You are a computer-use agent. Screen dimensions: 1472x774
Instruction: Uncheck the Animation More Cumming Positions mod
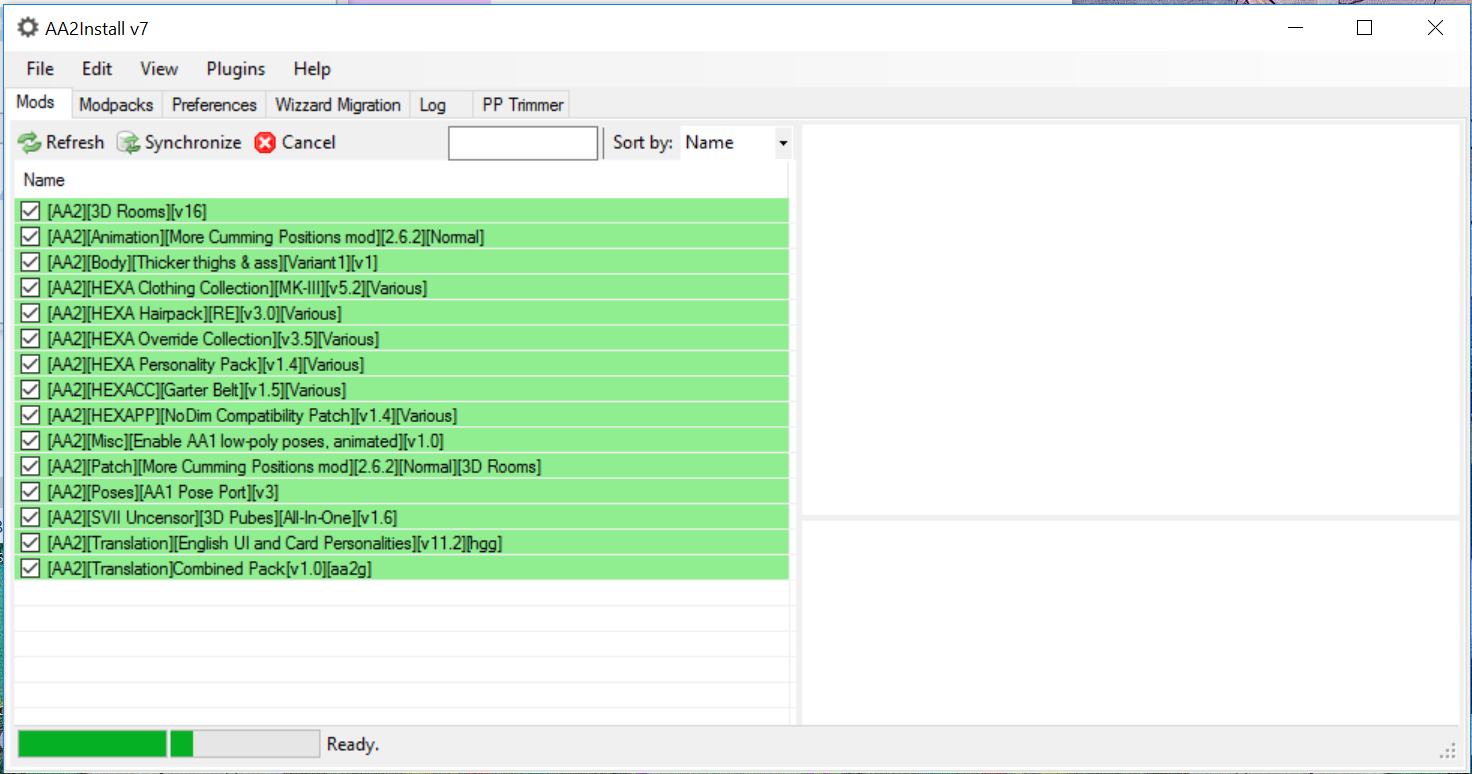30,237
